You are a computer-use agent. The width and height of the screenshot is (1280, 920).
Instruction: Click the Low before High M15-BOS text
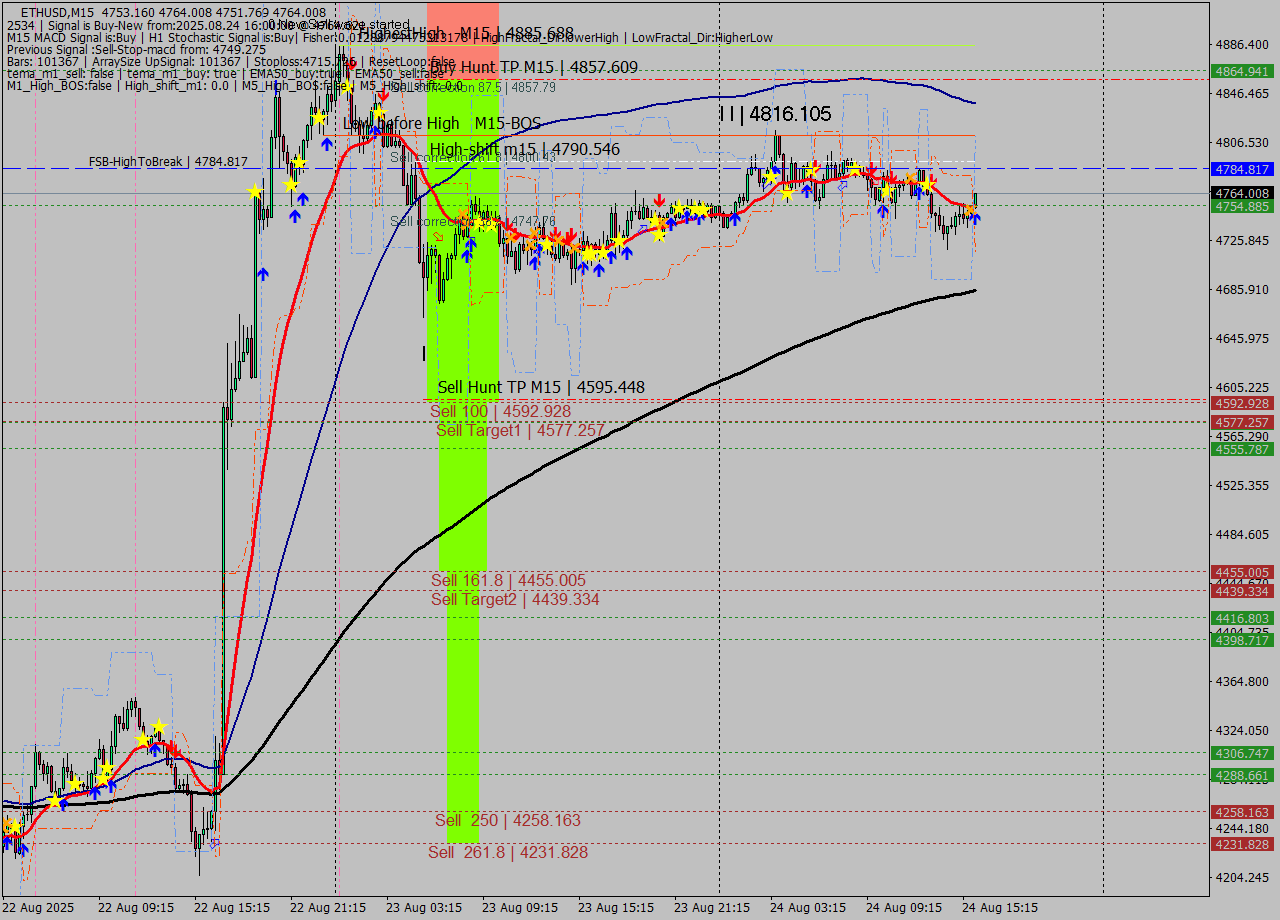click(440, 123)
